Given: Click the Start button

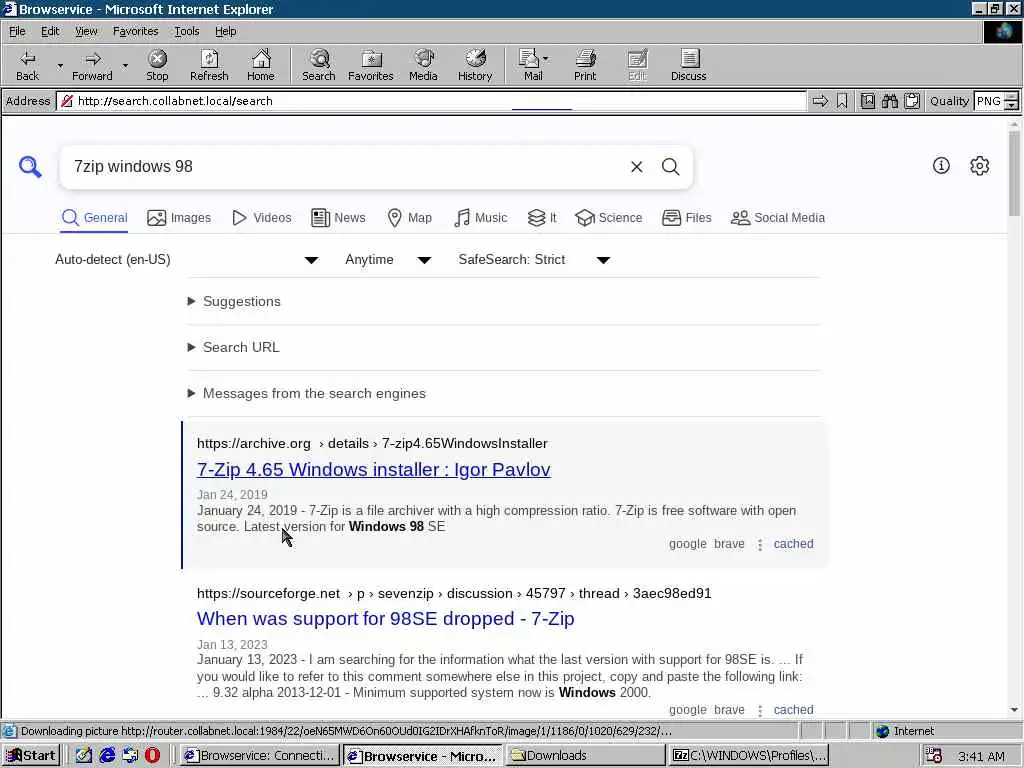Looking at the screenshot, I should pyautogui.click(x=31, y=756).
